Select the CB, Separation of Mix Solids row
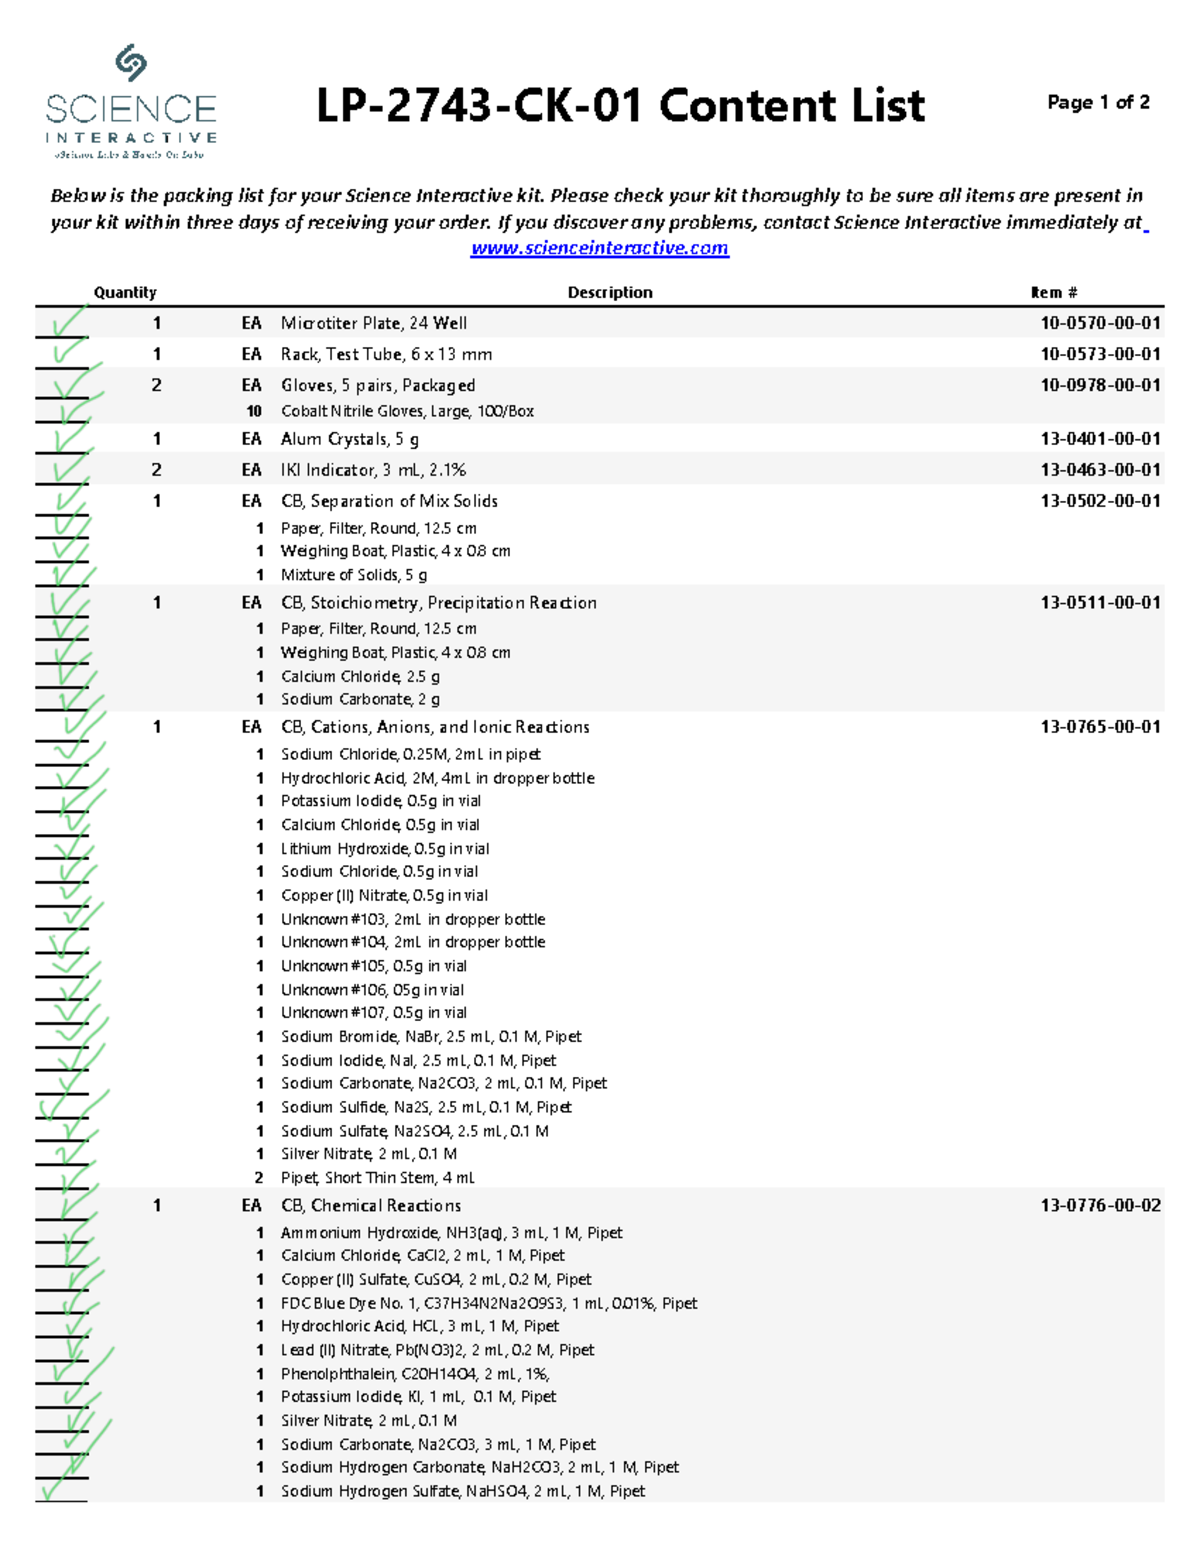The image size is (1200, 1553). pos(389,501)
